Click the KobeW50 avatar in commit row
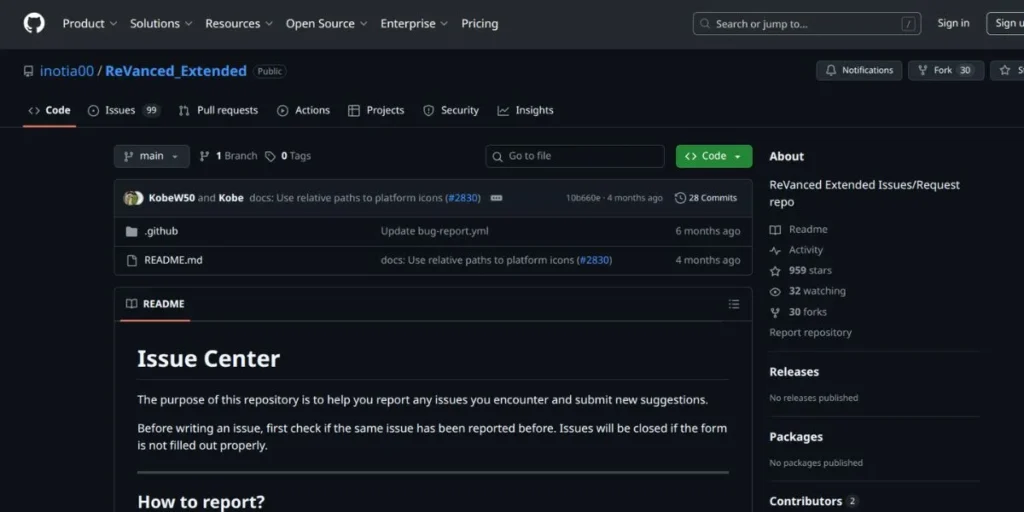1024x512 pixels. pyautogui.click(x=133, y=198)
